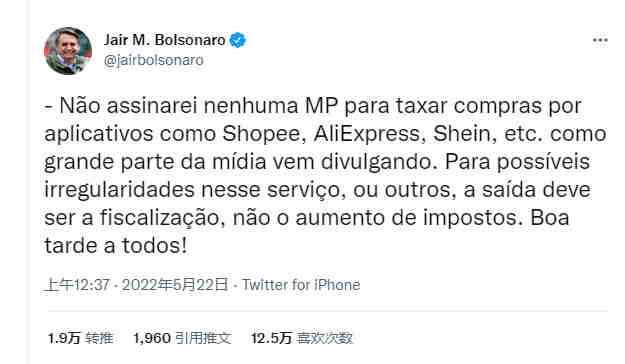625x364 pixels.
Task: Click the blue verified checkmark badge
Action: [238, 40]
